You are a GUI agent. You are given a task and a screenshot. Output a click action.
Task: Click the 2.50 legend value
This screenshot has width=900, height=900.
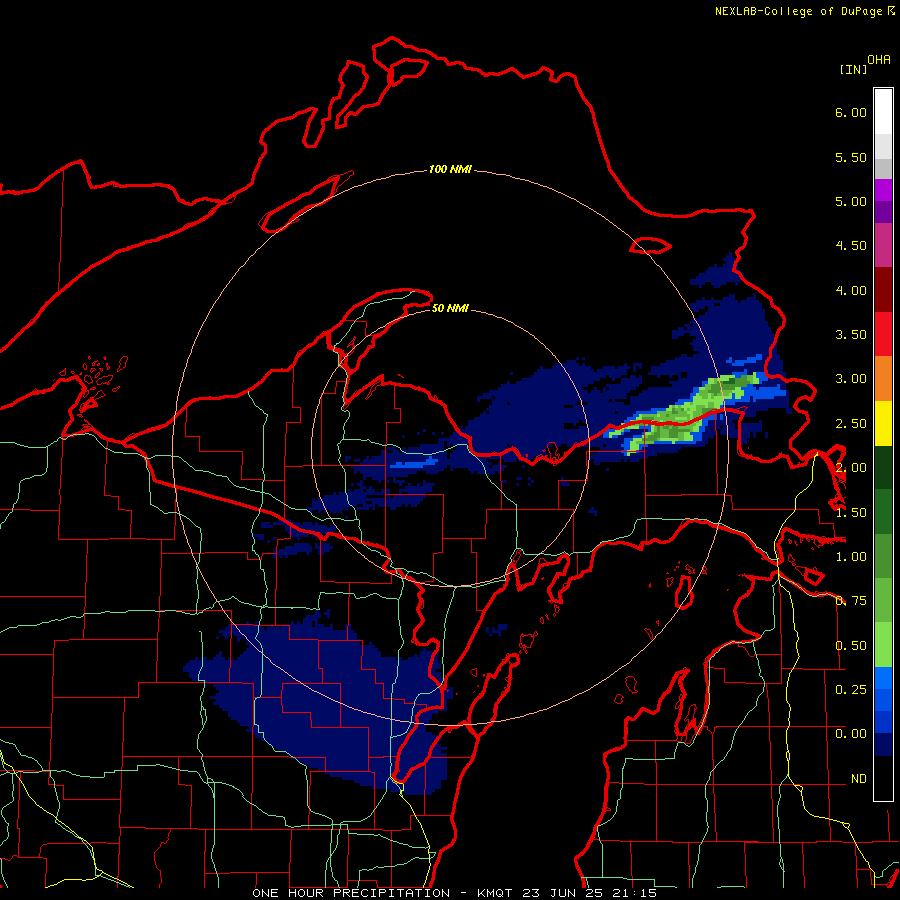[851, 424]
